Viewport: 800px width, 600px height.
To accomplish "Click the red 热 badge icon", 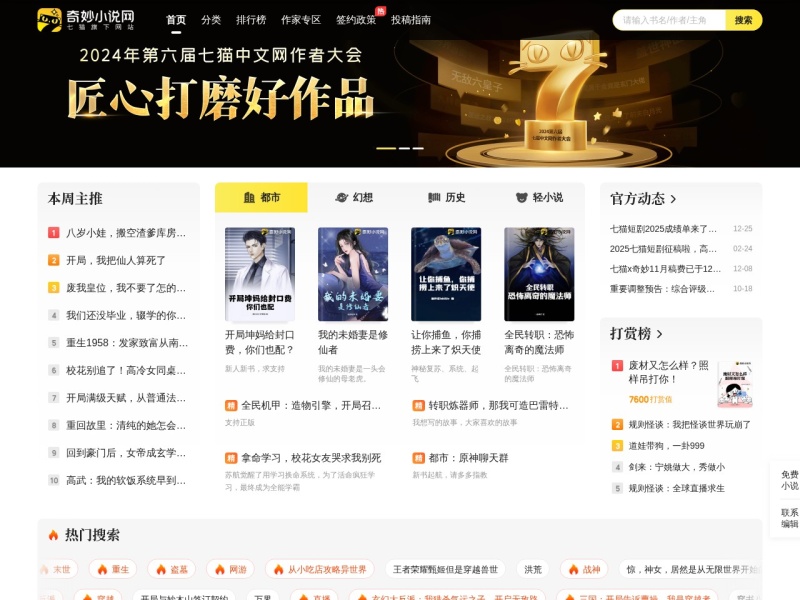I will click(x=380, y=10).
